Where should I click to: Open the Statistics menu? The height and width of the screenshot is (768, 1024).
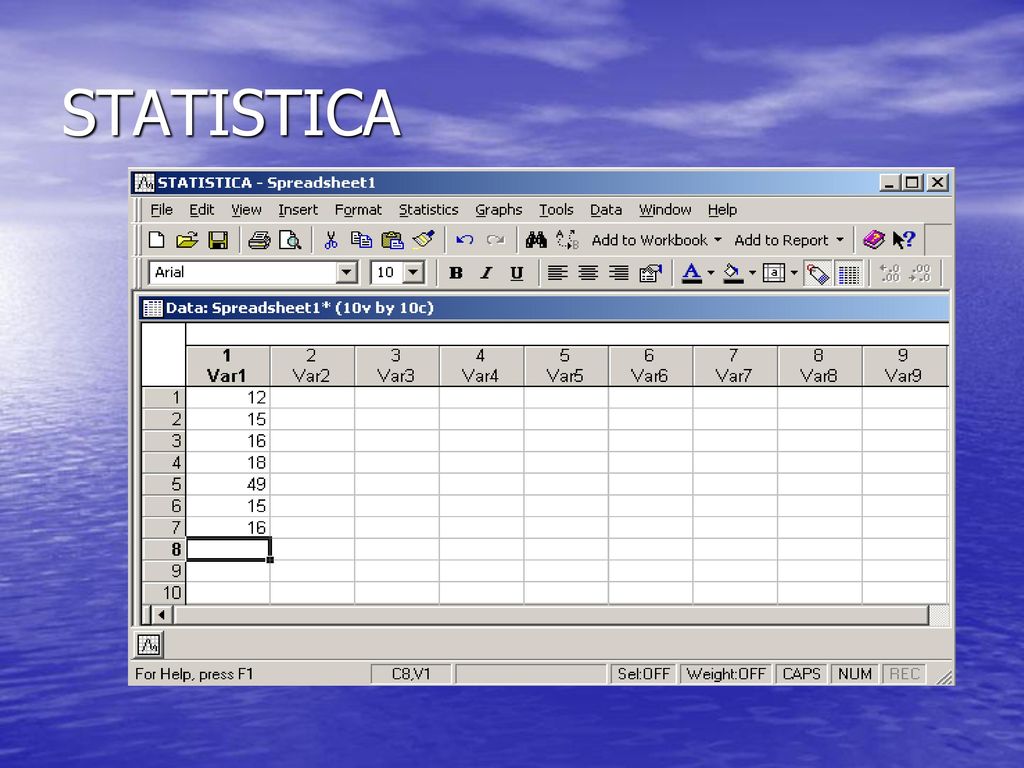pos(428,210)
